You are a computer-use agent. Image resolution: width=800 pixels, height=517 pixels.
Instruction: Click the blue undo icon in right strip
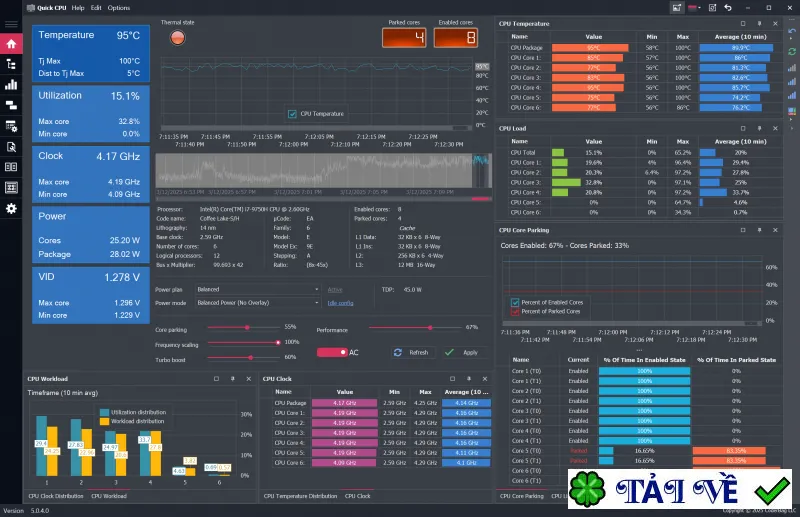click(x=792, y=32)
